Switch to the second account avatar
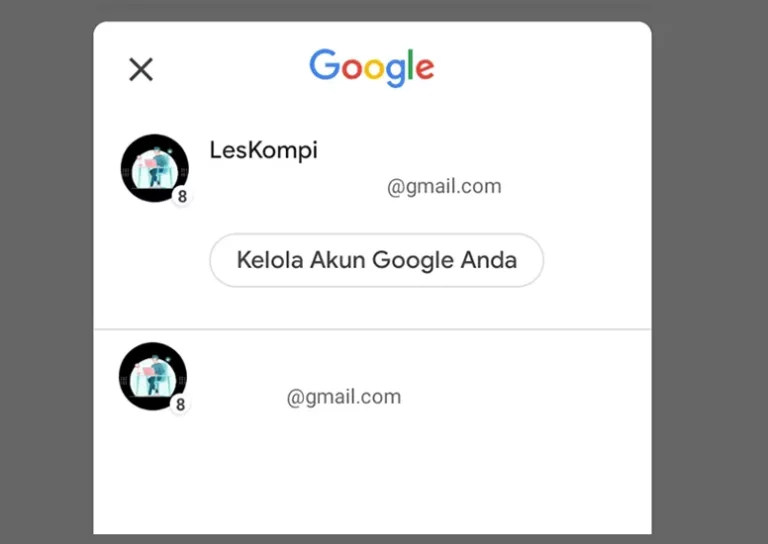The image size is (768, 544). [153, 376]
